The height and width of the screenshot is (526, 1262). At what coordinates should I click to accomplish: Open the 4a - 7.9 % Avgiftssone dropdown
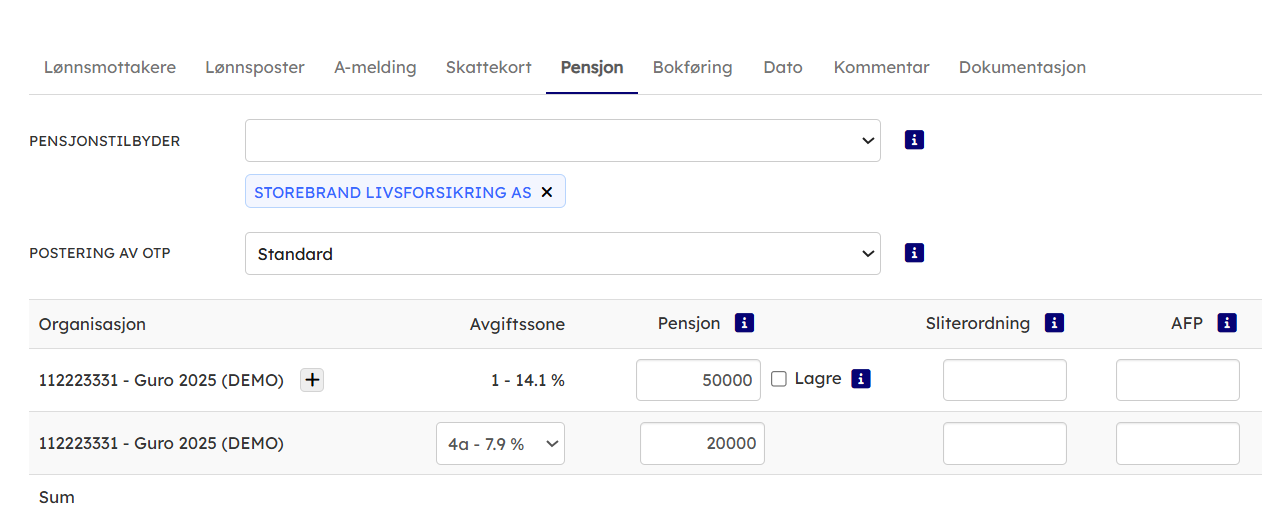pos(500,444)
